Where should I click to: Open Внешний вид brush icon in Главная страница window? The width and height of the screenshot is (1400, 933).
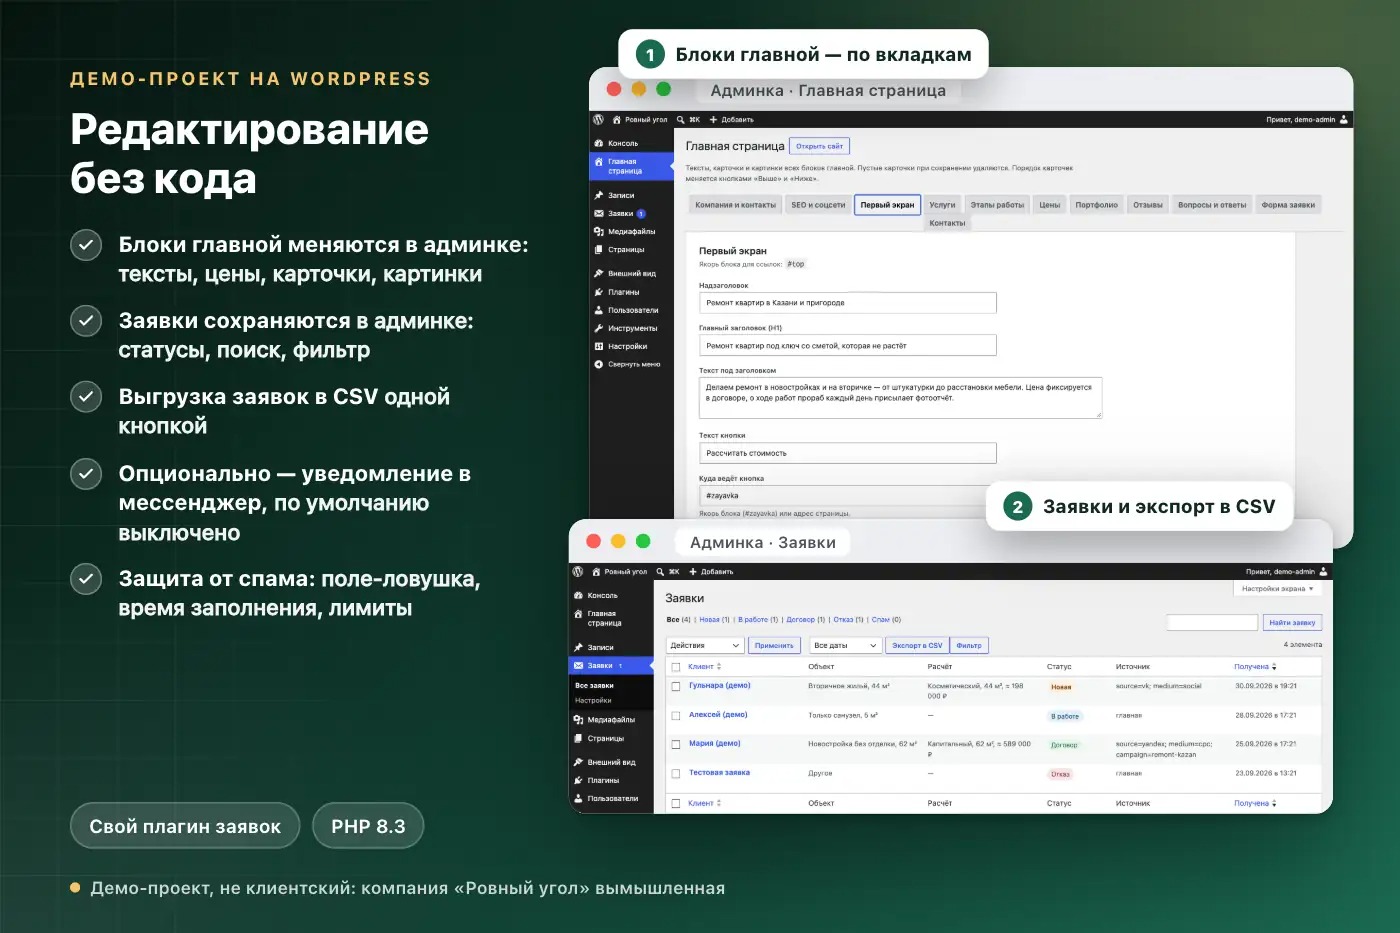[598, 273]
